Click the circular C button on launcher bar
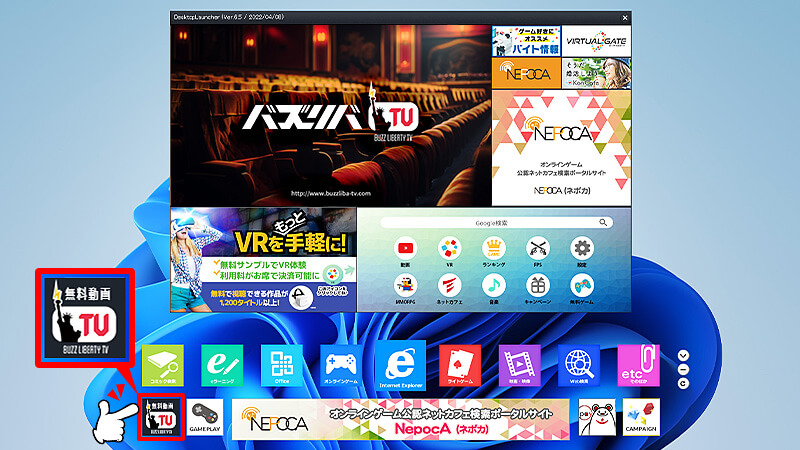The width and height of the screenshot is (800, 450). [683, 383]
